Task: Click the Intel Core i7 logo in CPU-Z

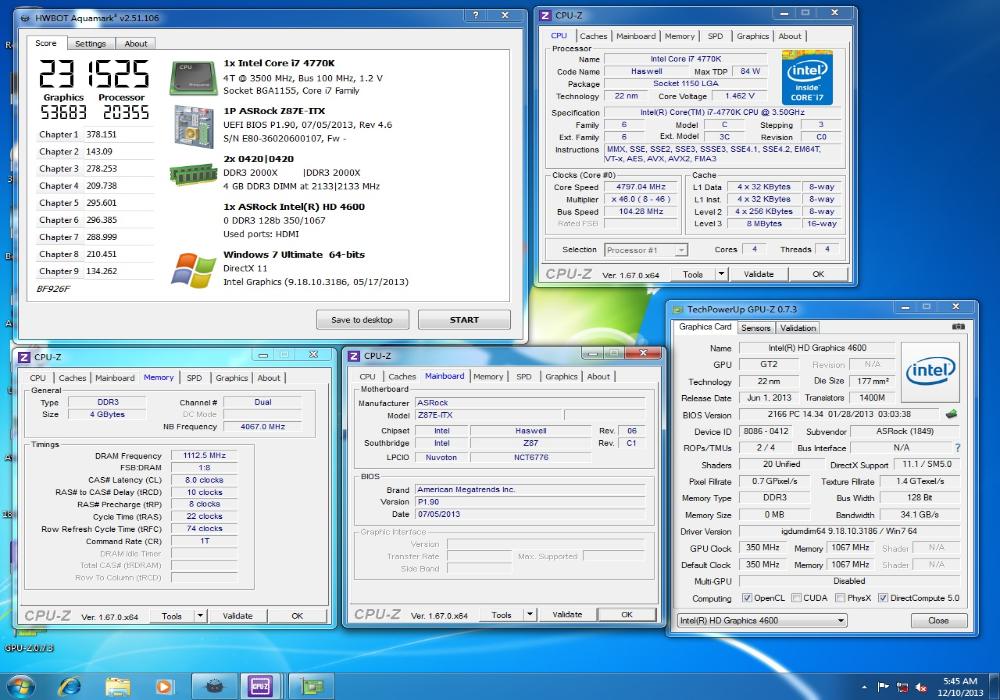Action: [x=807, y=78]
